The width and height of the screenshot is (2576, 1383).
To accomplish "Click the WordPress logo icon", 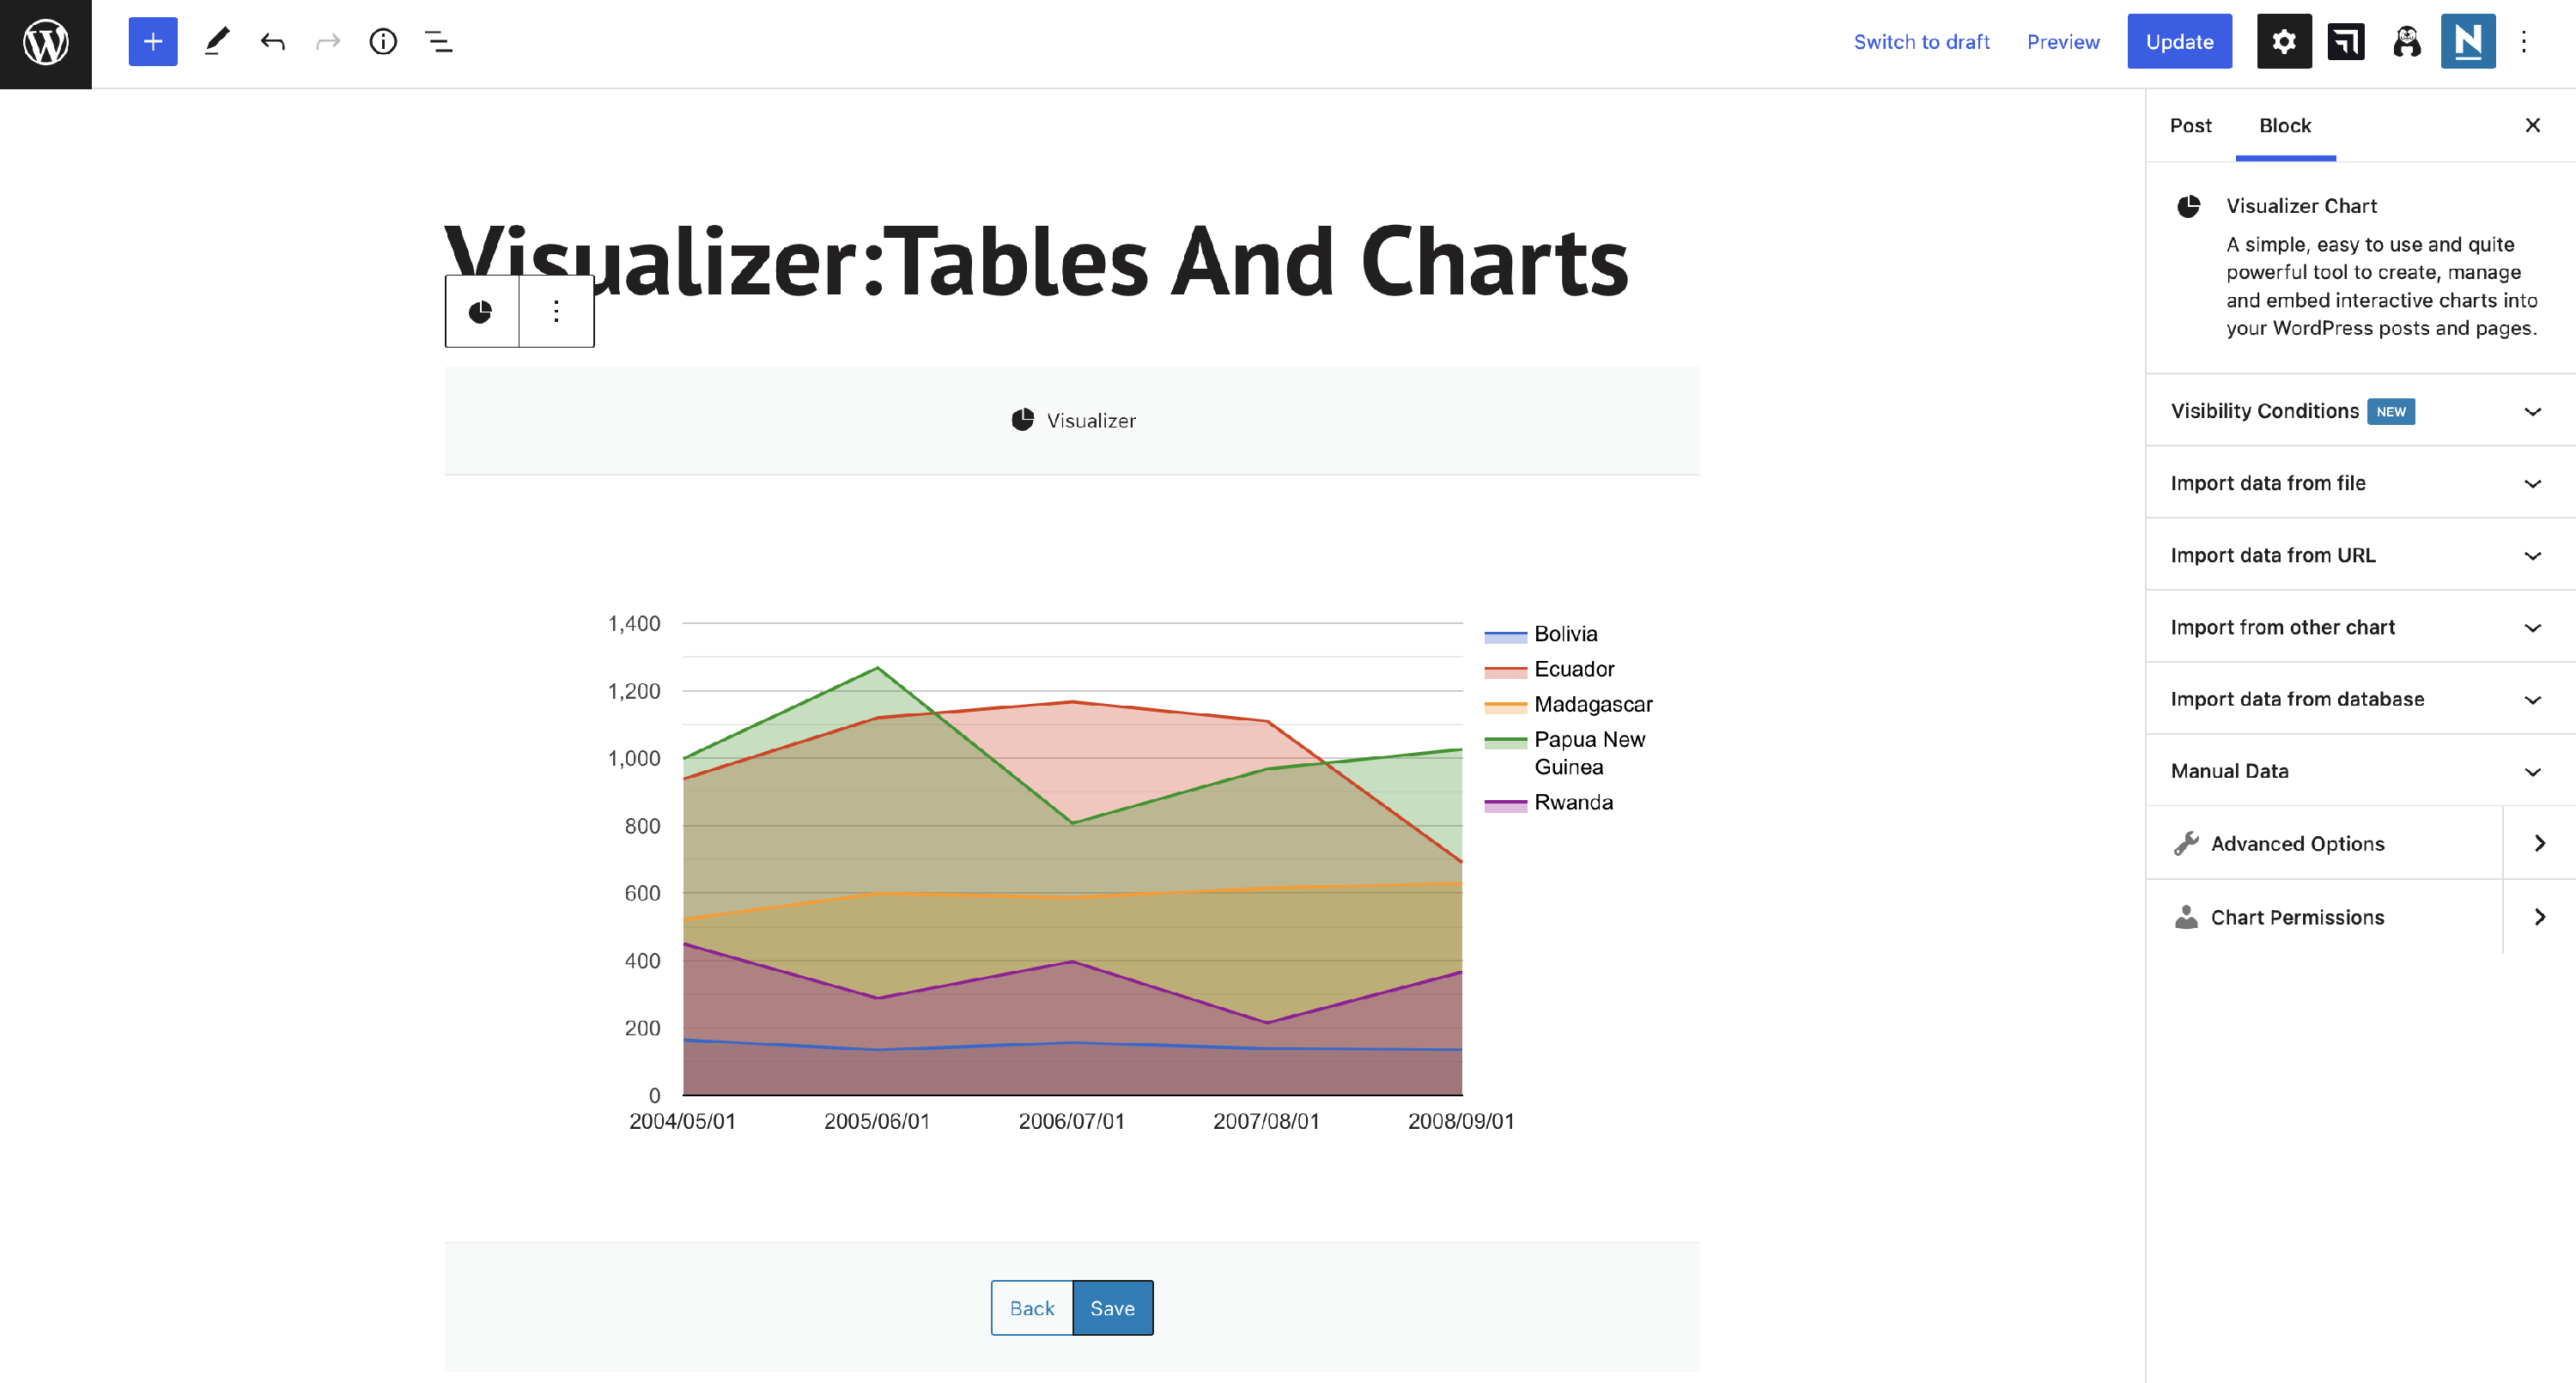I will 46,43.
